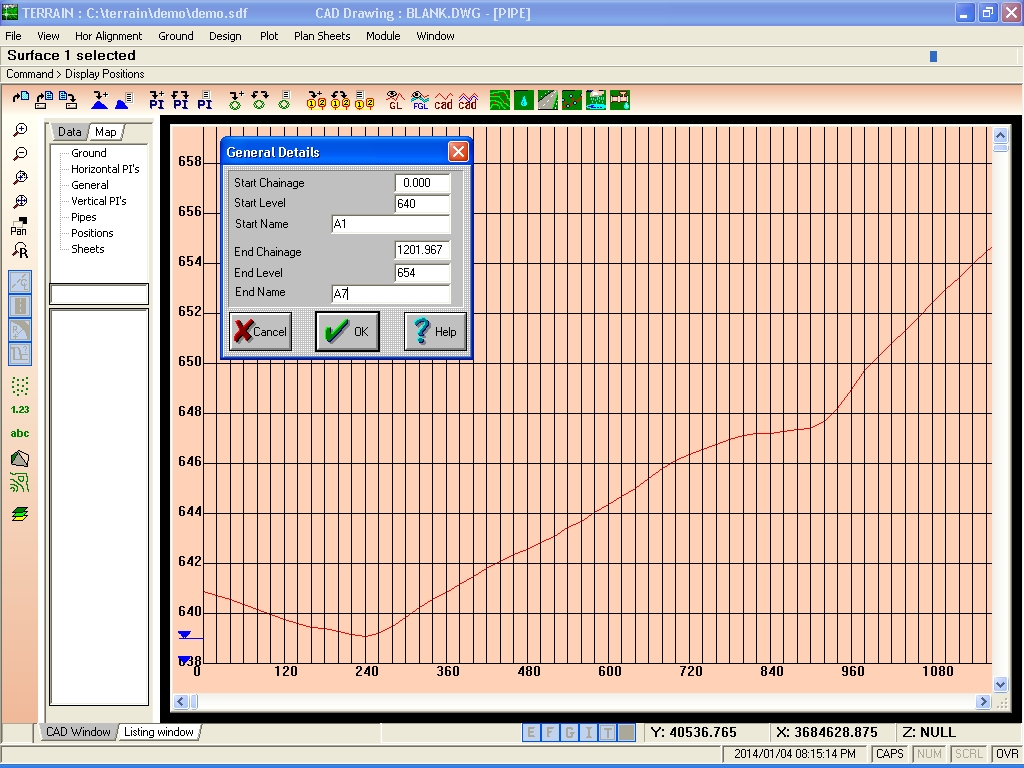1024x768 pixels.
Task: Select the abc text display icon
Action: tap(20, 433)
